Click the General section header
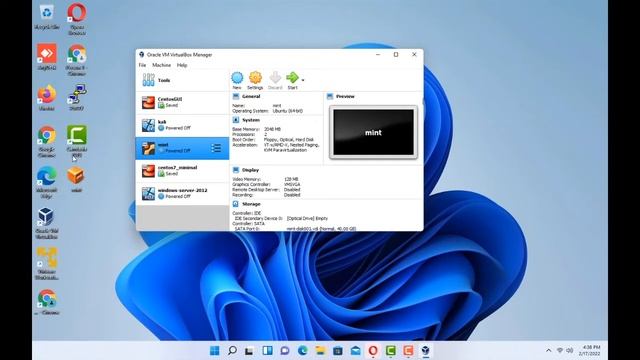 click(x=251, y=97)
